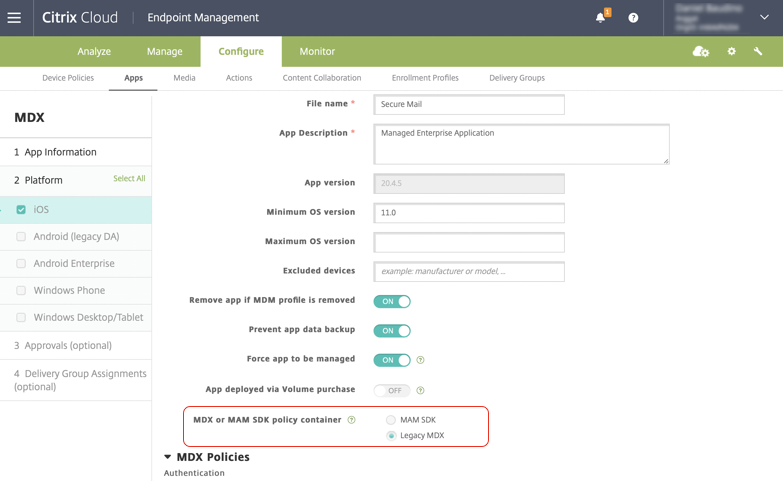Open the Media sub-tab

pyautogui.click(x=184, y=78)
